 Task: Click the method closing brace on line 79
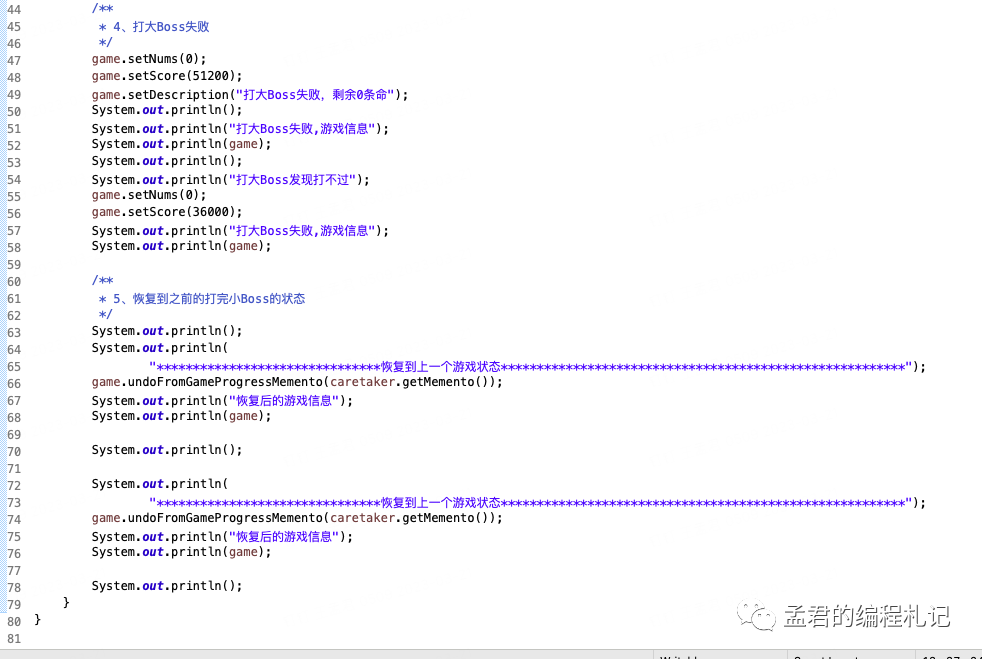[x=66, y=602]
